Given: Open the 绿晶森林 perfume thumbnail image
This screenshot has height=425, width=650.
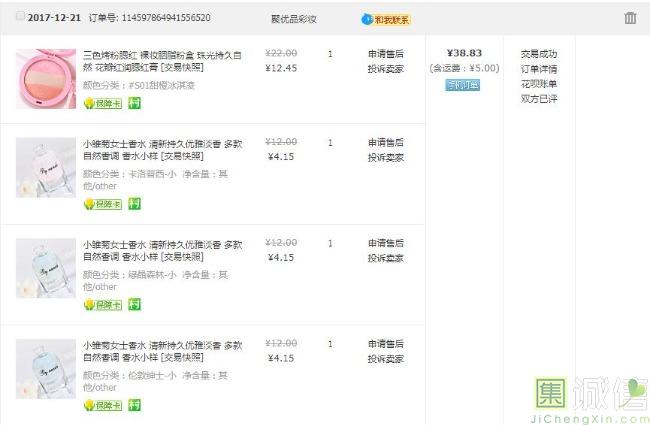Looking at the screenshot, I should (46, 267).
